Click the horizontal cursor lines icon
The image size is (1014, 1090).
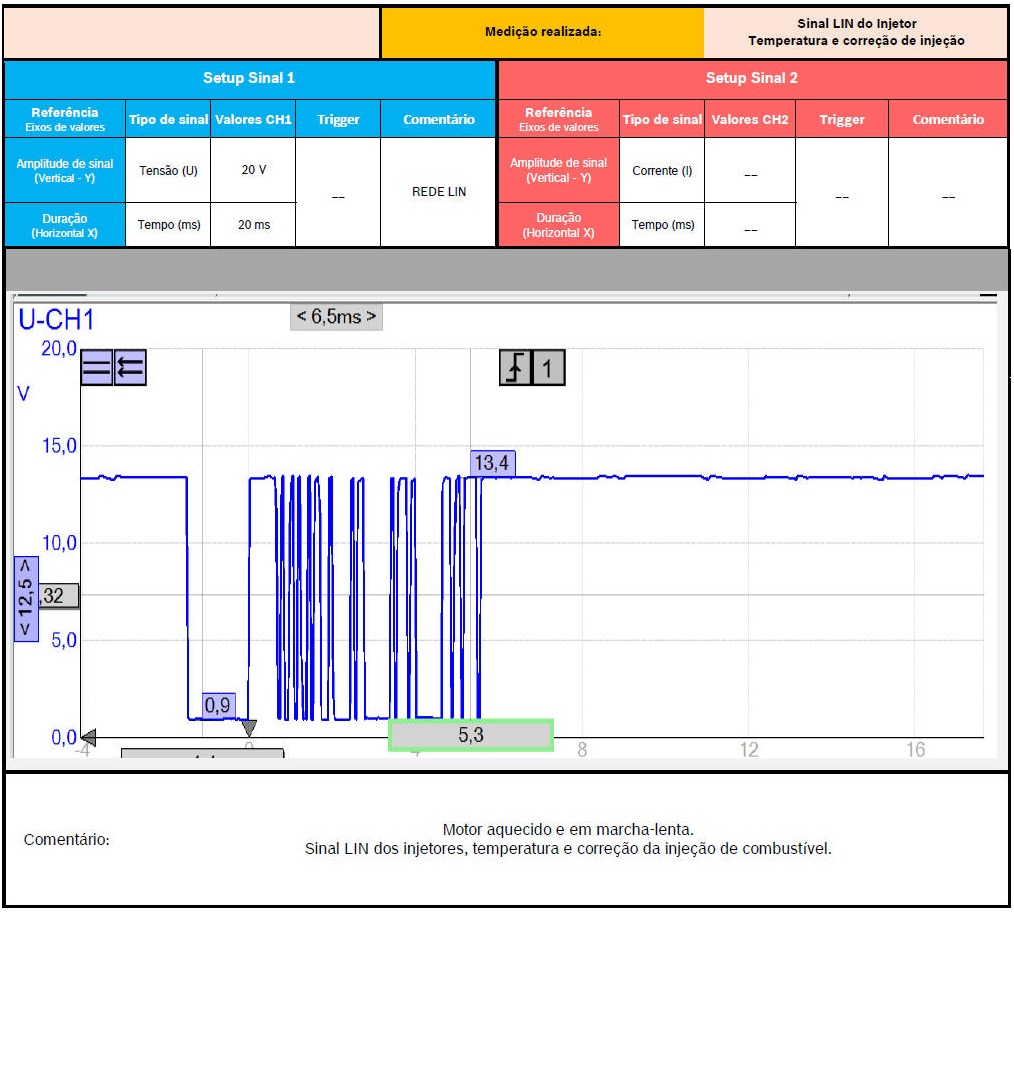(97, 369)
